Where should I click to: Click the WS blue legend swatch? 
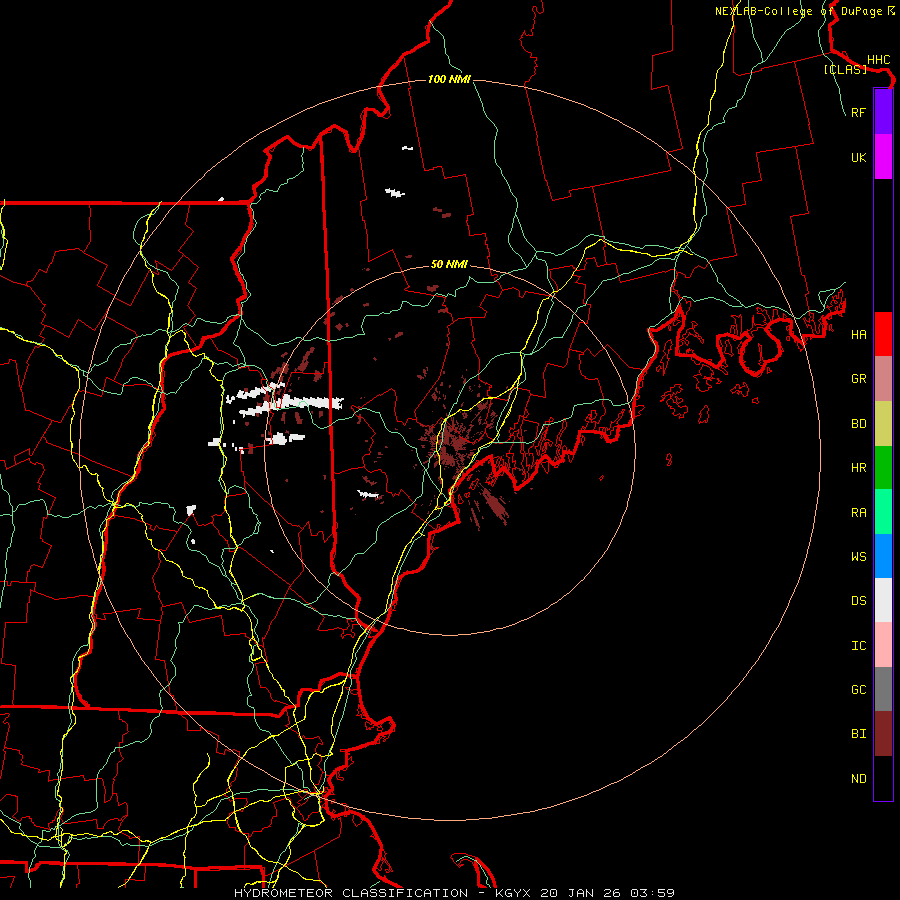tap(883, 556)
